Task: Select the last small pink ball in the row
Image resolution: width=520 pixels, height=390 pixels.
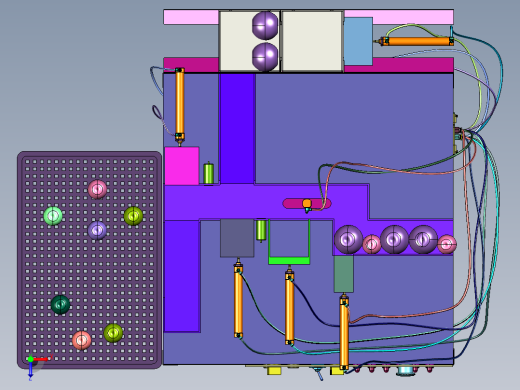Action: click(447, 244)
